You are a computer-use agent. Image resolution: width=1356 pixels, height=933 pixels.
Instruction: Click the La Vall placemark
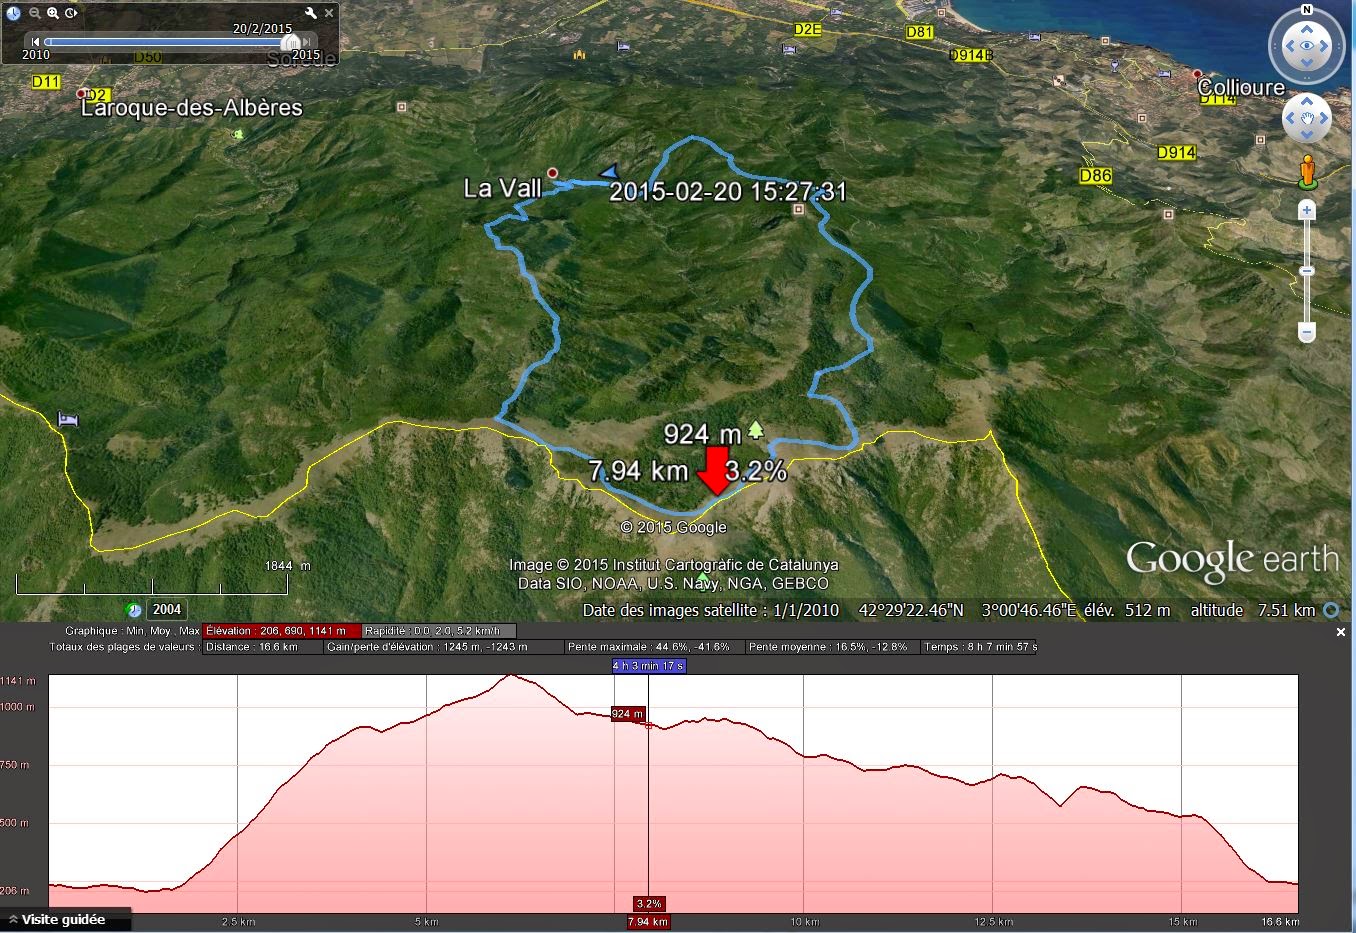pyautogui.click(x=552, y=172)
